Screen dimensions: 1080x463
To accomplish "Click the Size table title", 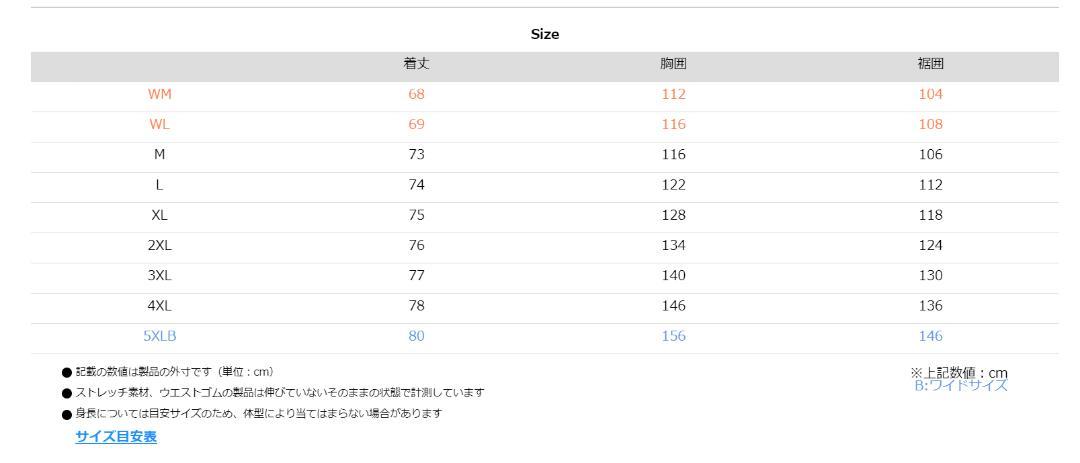I will (x=545, y=34).
